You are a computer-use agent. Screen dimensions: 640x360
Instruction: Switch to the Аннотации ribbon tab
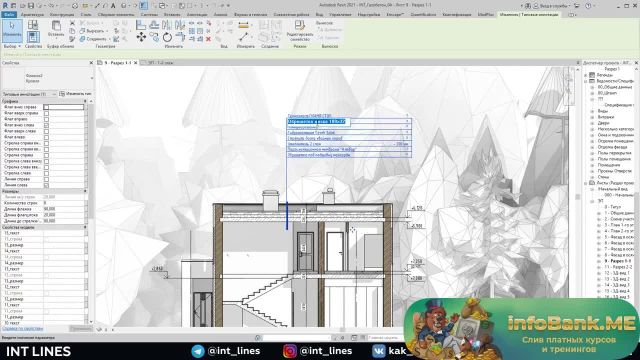(x=197, y=14)
